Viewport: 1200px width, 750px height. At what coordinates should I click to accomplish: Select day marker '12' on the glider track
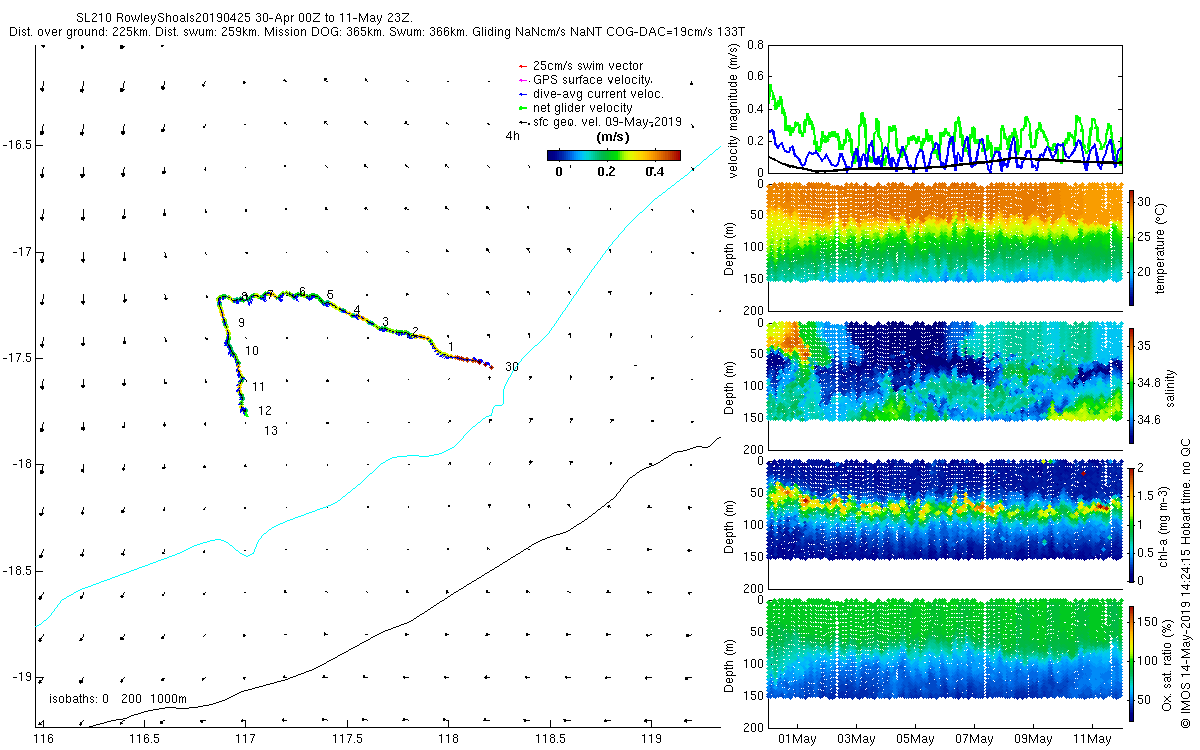coord(265,411)
